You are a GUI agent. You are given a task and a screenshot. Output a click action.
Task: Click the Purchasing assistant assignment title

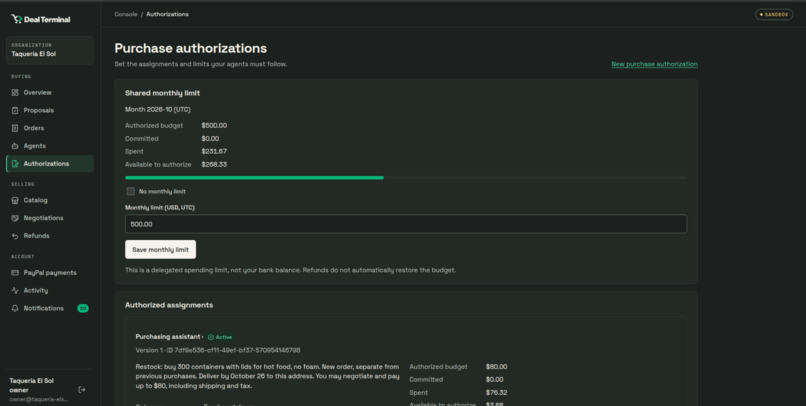pyautogui.click(x=168, y=337)
